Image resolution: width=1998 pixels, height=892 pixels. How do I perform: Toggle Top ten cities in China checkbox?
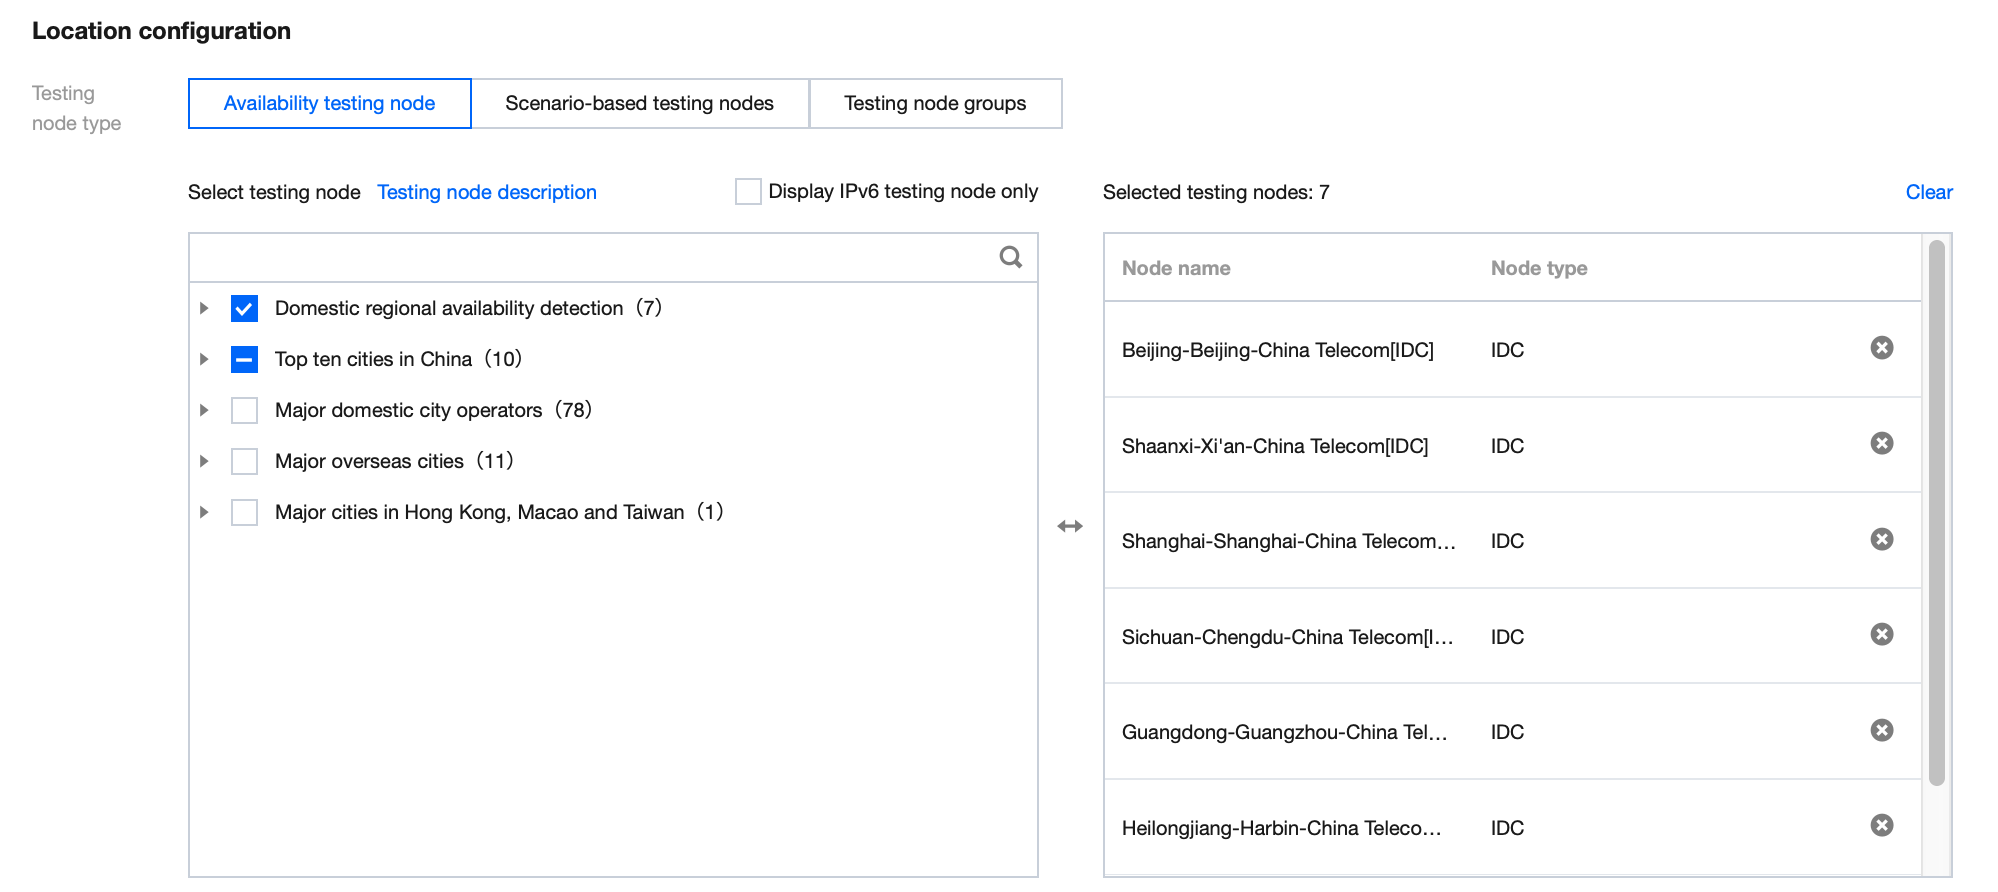pos(244,359)
